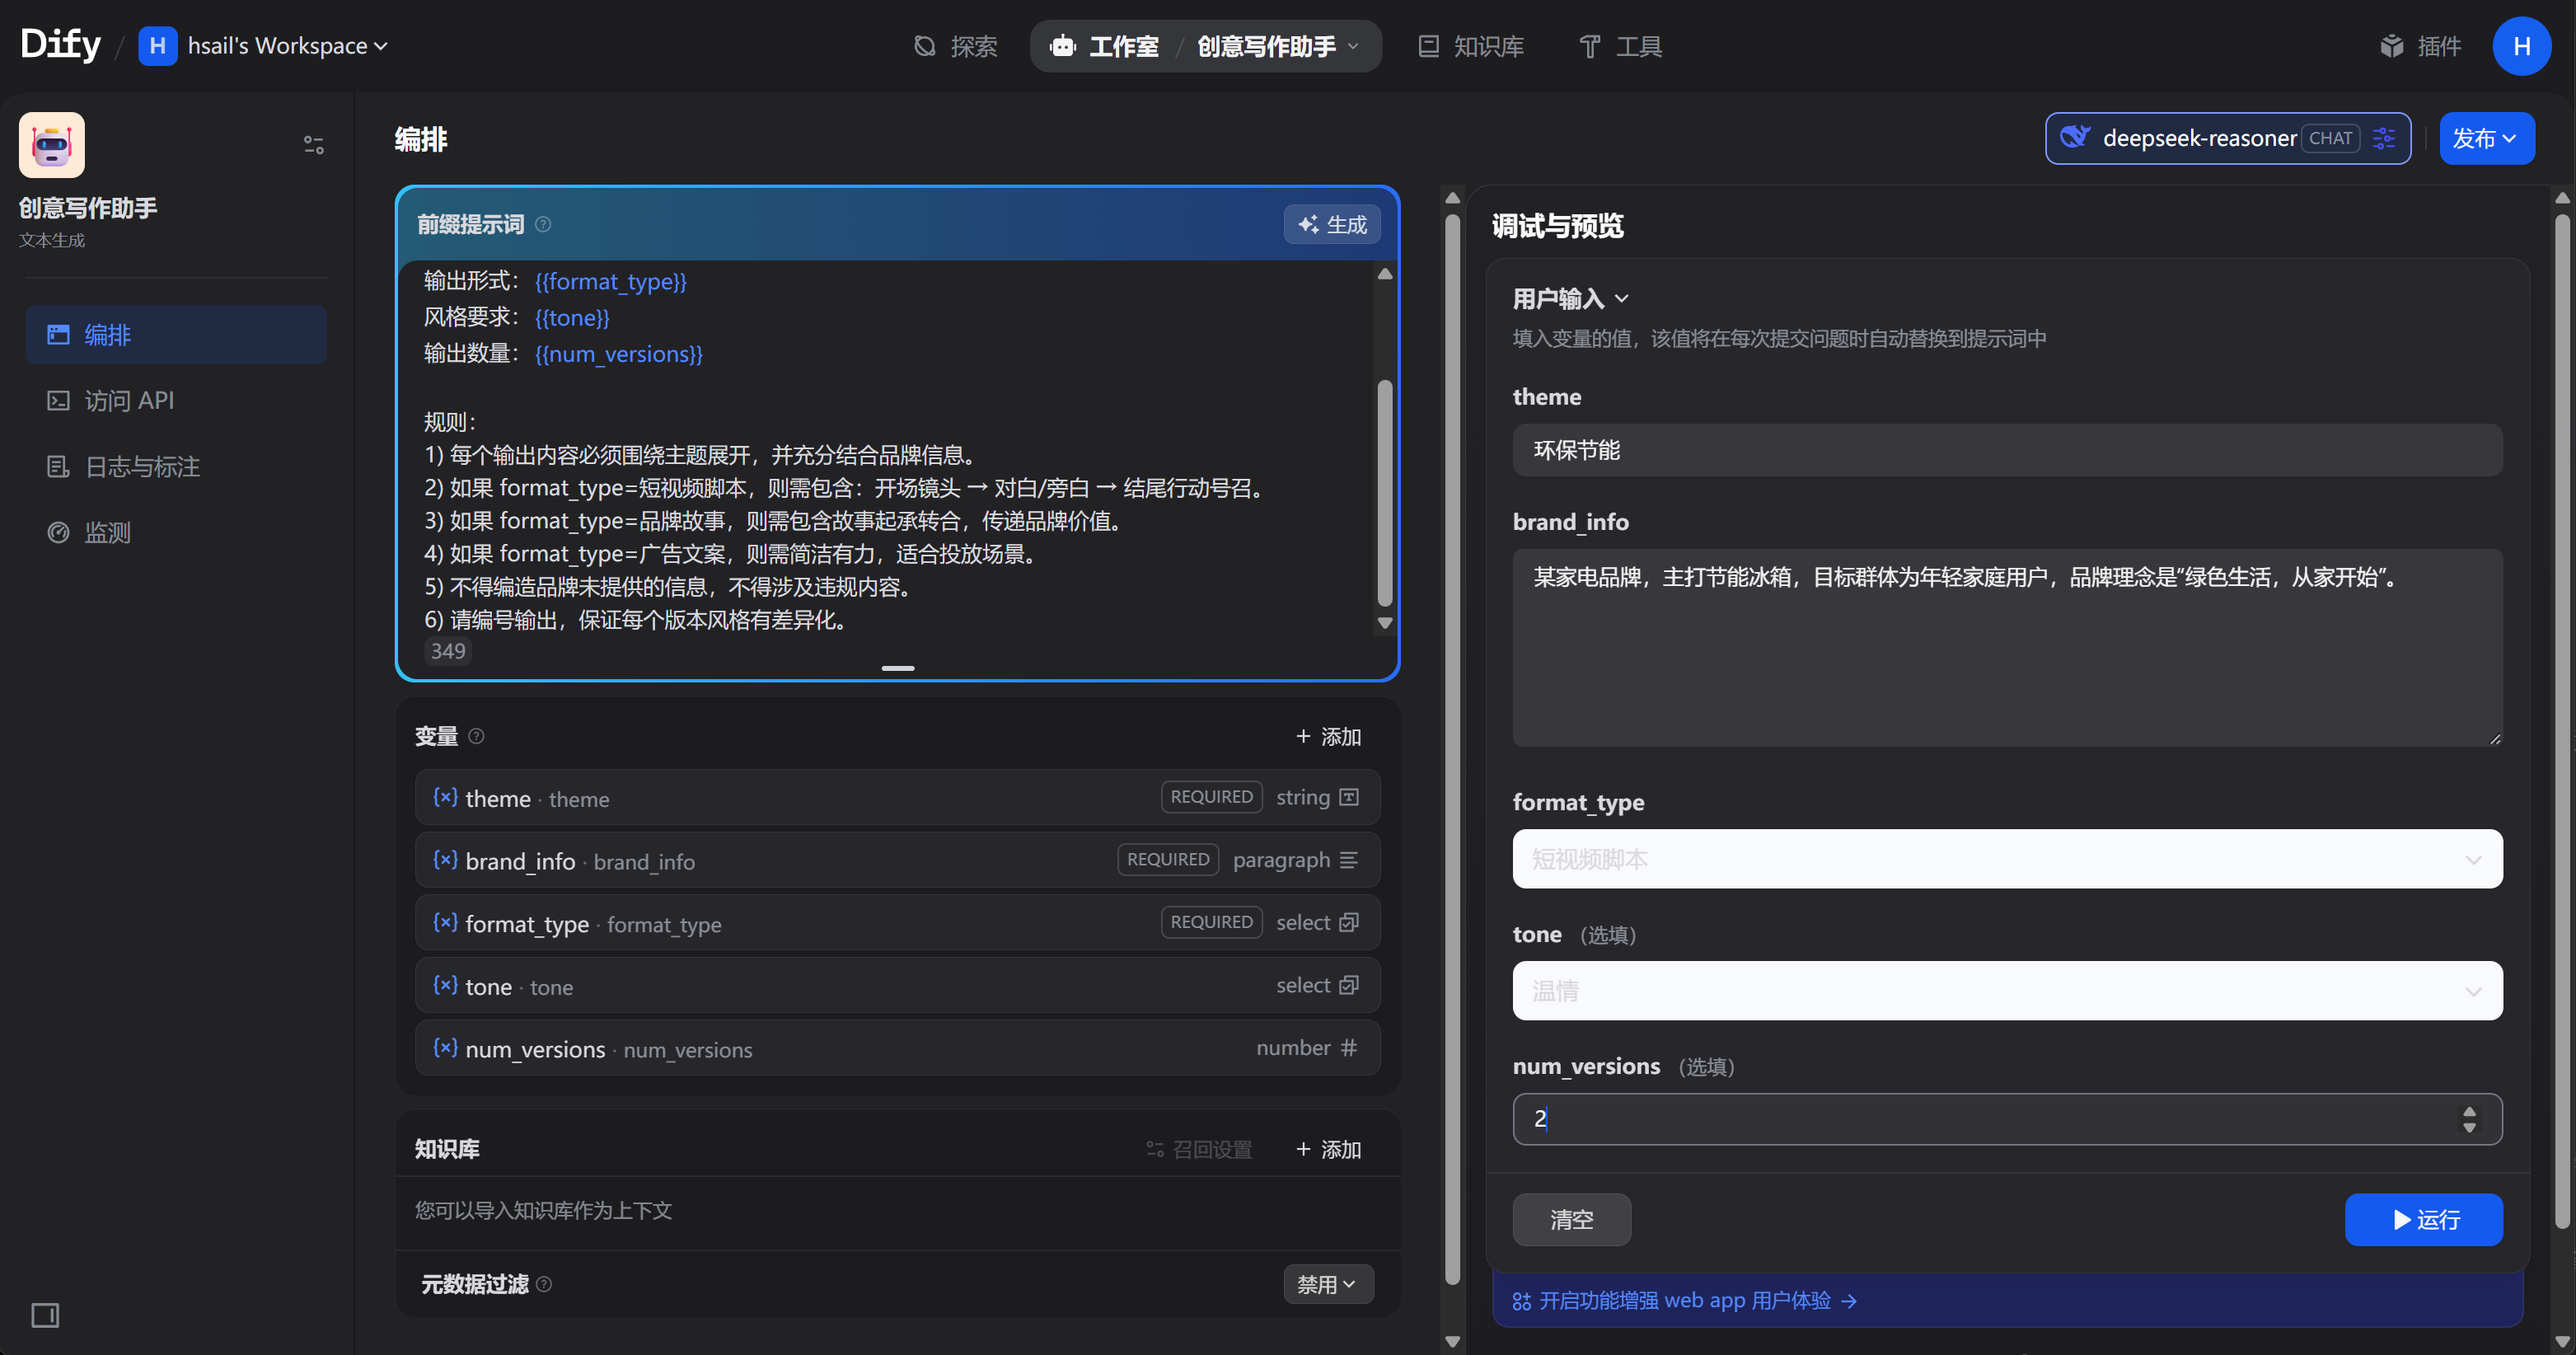Image resolution: width=2576 pixels, height=1355 pixels.
Task: Select 编排 in the sidebar
Action: [x=176, y=335]
